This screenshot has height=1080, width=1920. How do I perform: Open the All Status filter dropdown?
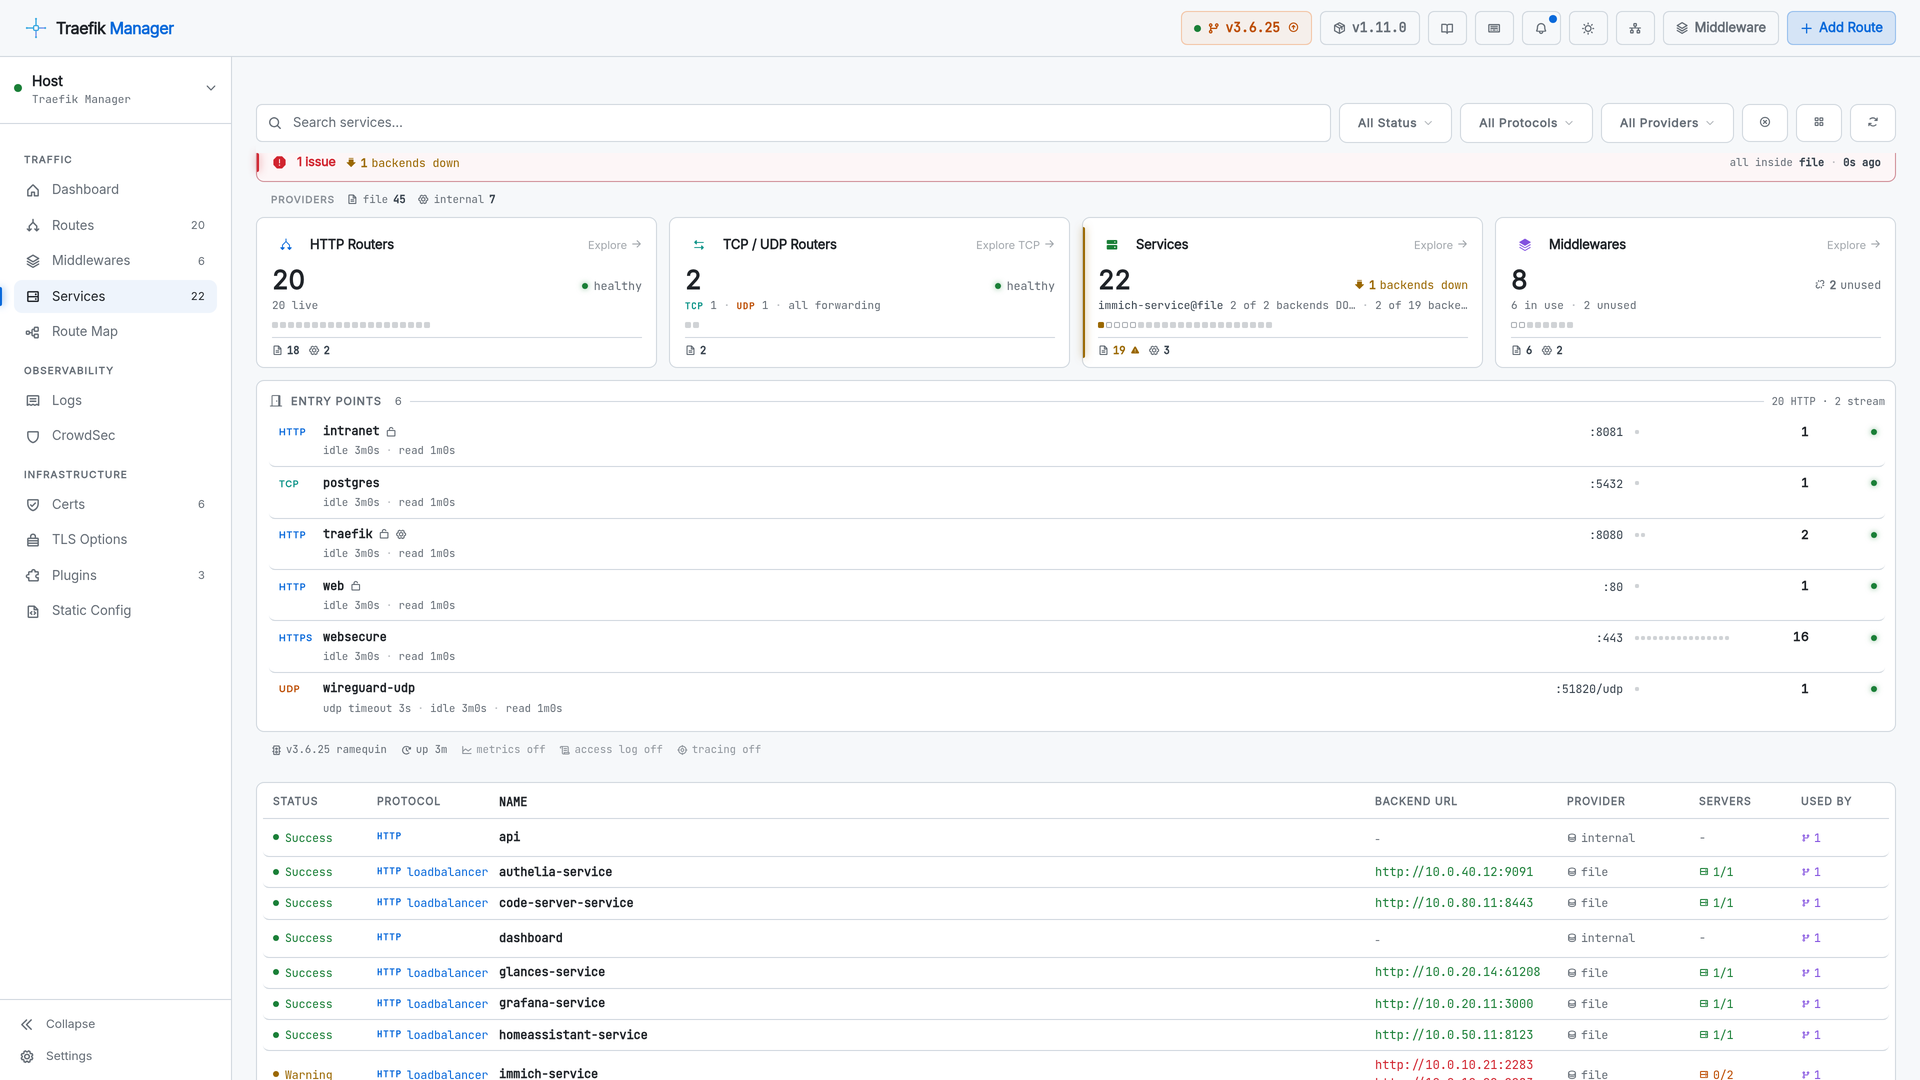(x=1395, y=123)
